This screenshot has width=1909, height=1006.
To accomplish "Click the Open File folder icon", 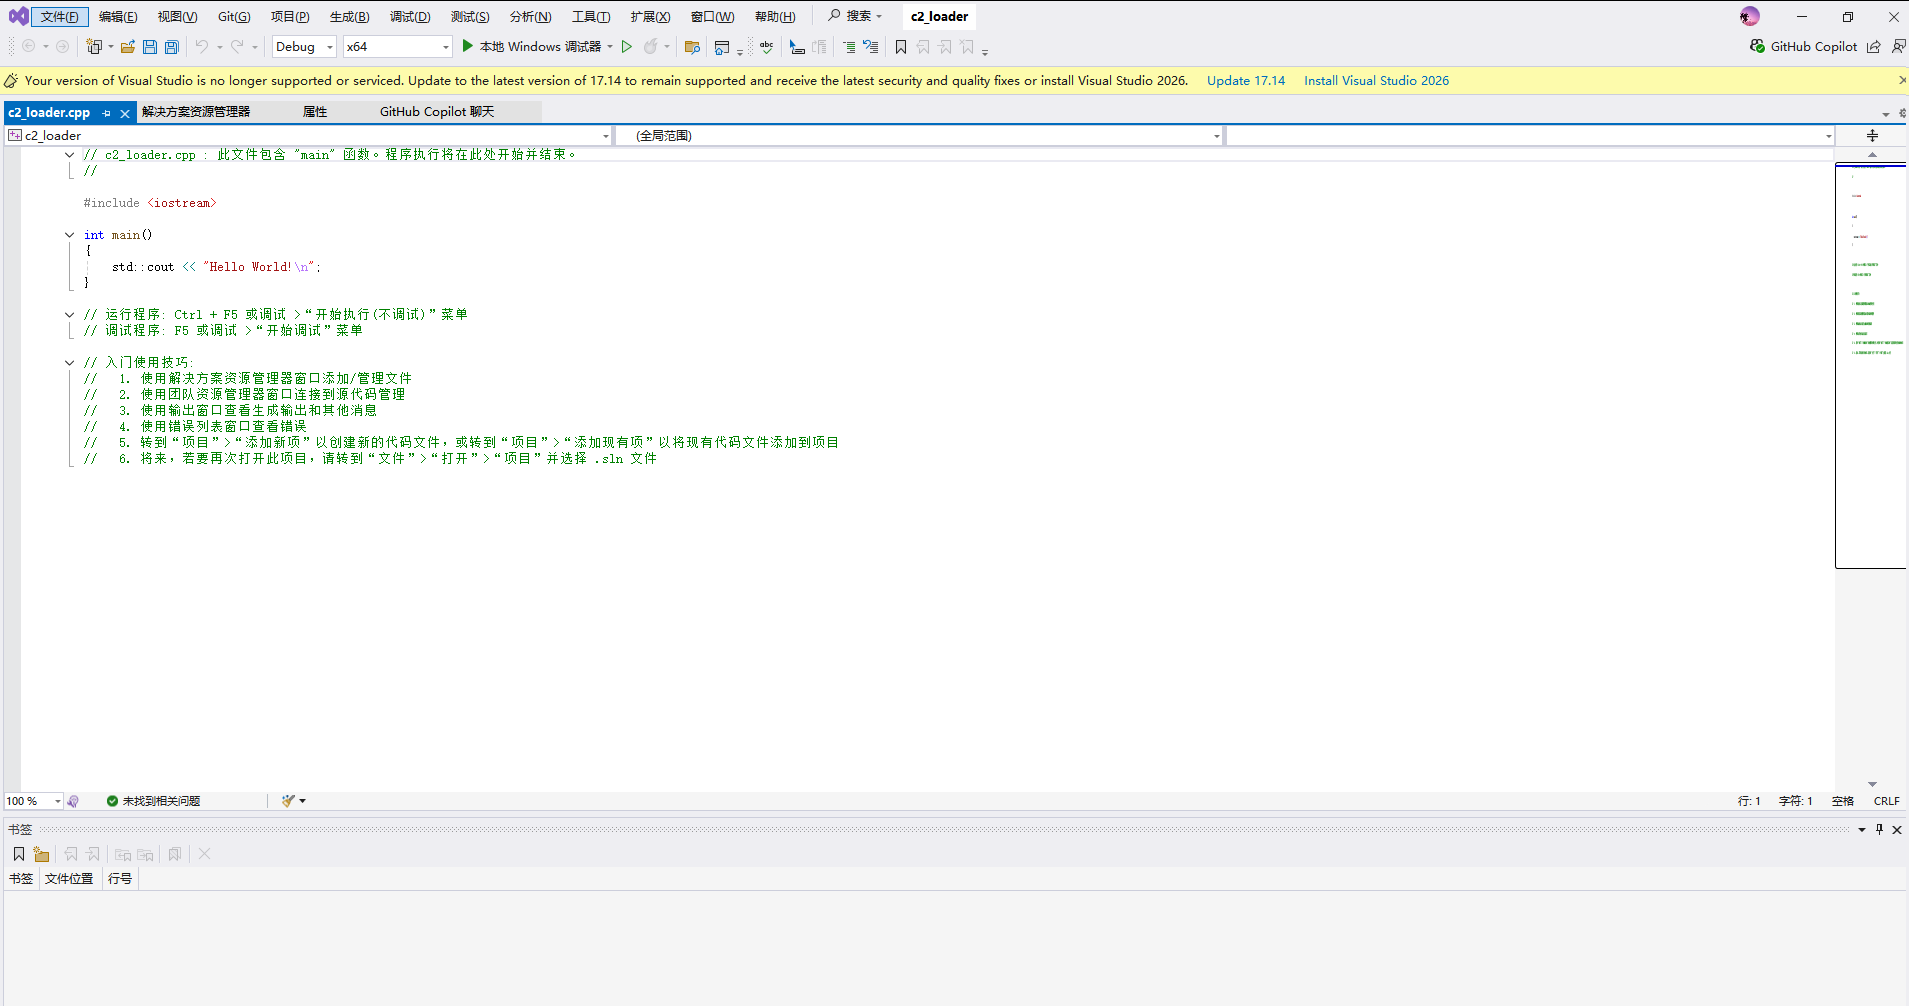I will coord(127,47).
